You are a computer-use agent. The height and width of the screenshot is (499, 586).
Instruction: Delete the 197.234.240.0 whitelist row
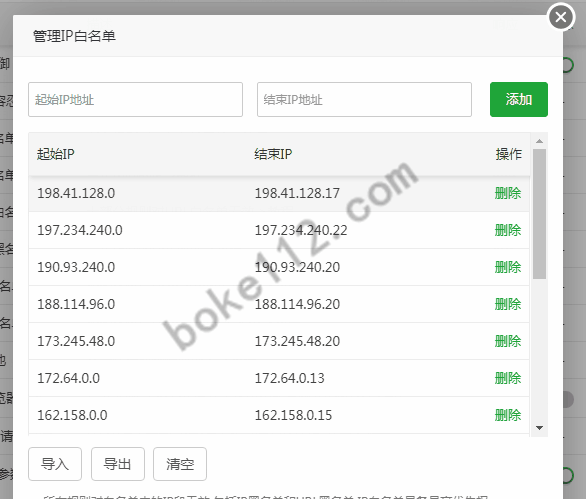point(508,230)
